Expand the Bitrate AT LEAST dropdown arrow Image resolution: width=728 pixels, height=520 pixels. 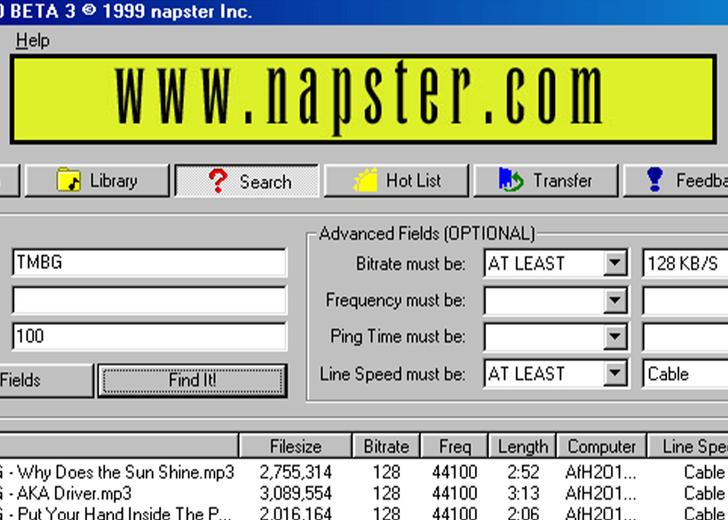(x=615, y=263)
